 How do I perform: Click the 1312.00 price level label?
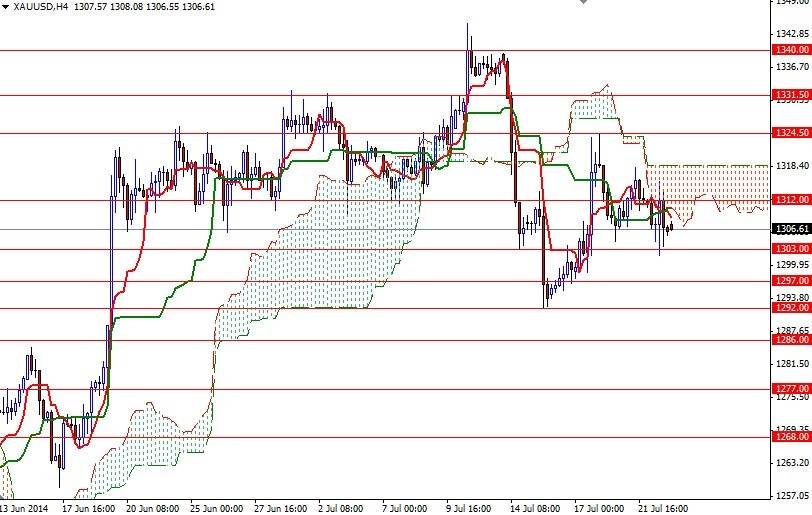pos(790,200)
